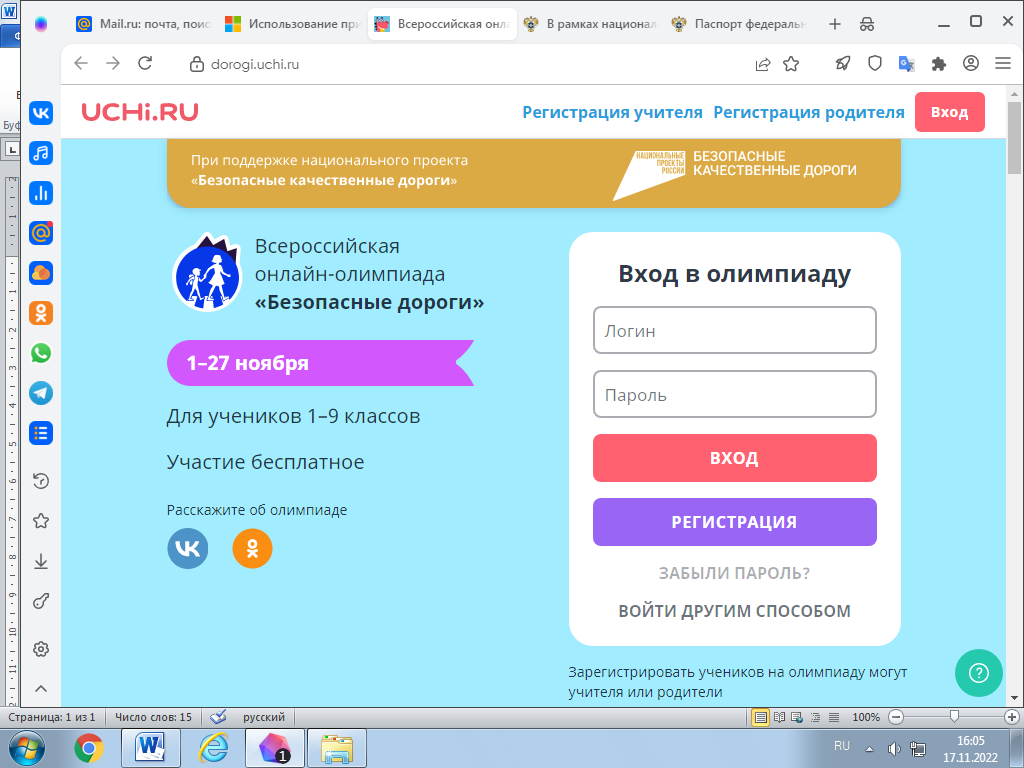Focus the 'Пароль' input field
This screenshot has height=768, width=1024.
(x=735, y=394)
